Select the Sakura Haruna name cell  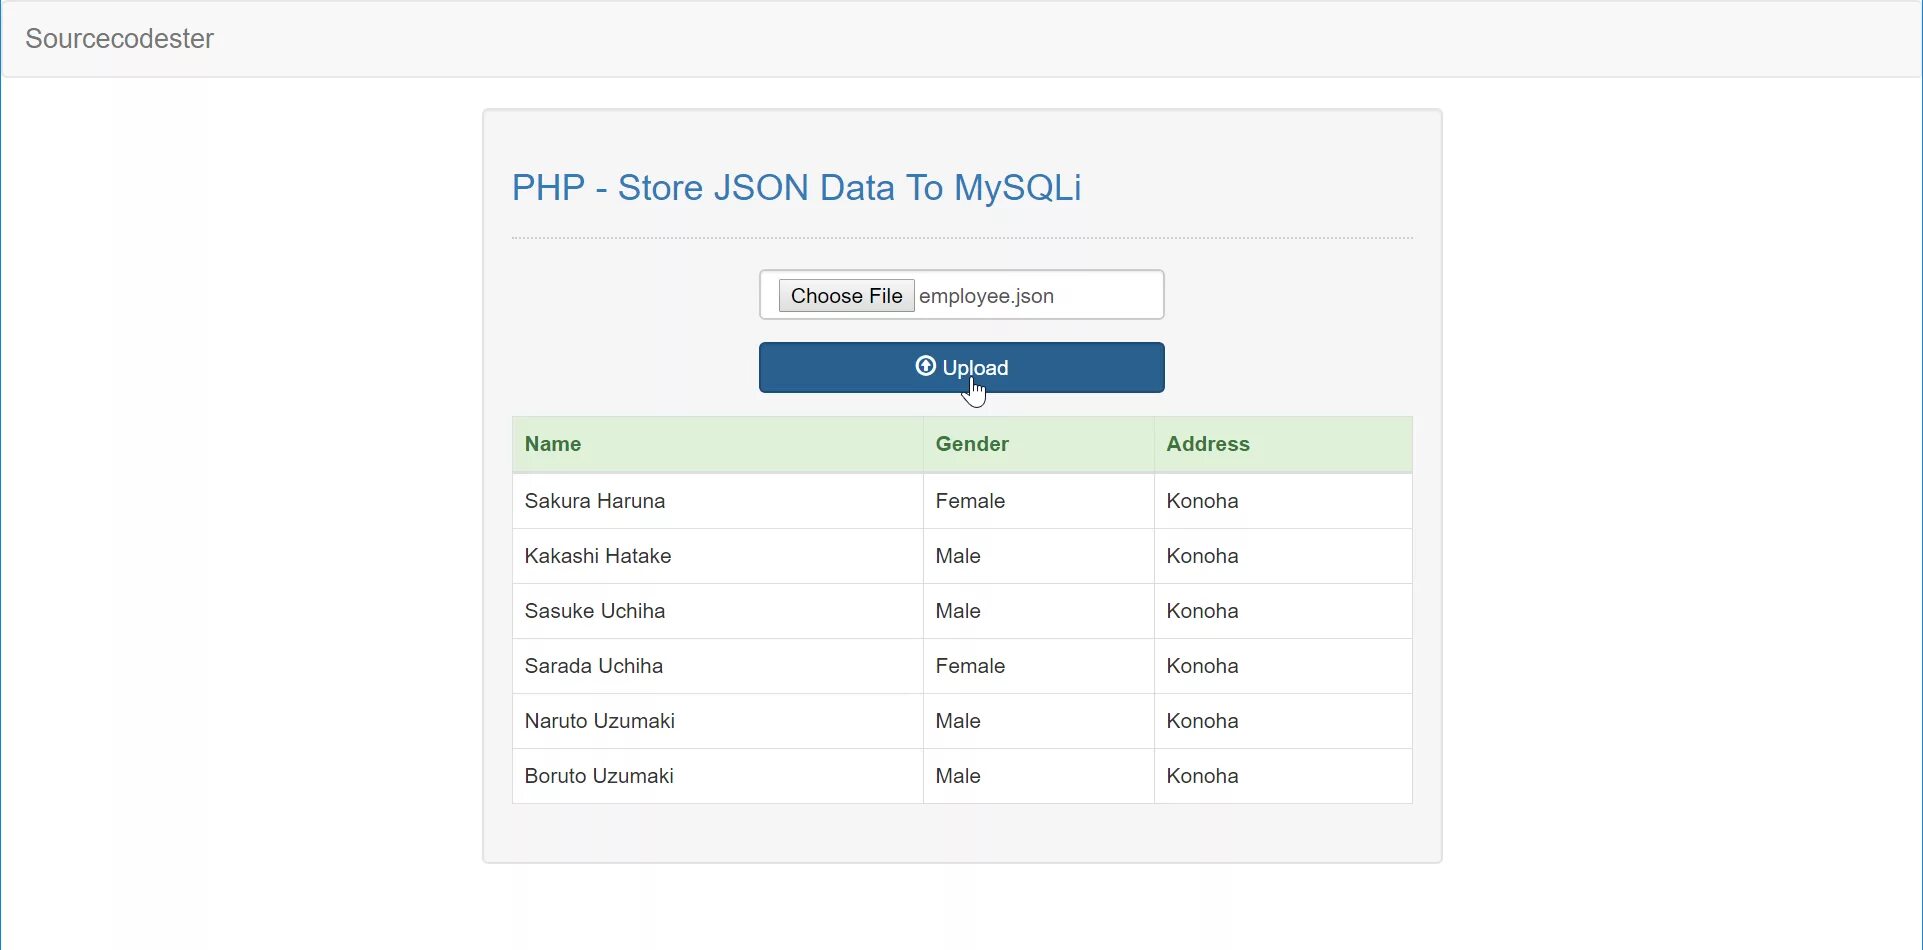[x=595, y=501]
